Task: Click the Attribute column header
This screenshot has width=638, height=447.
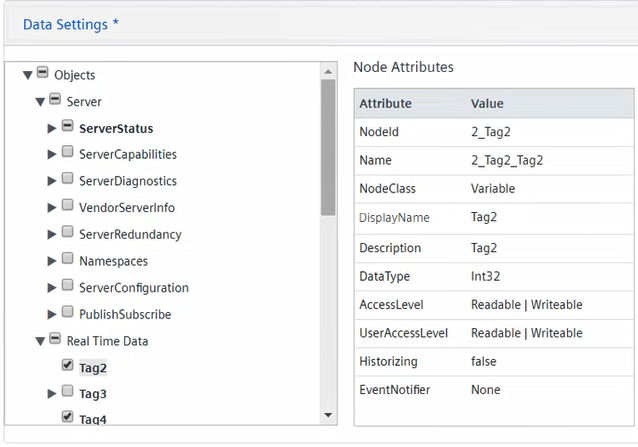Action: (385, 103)
